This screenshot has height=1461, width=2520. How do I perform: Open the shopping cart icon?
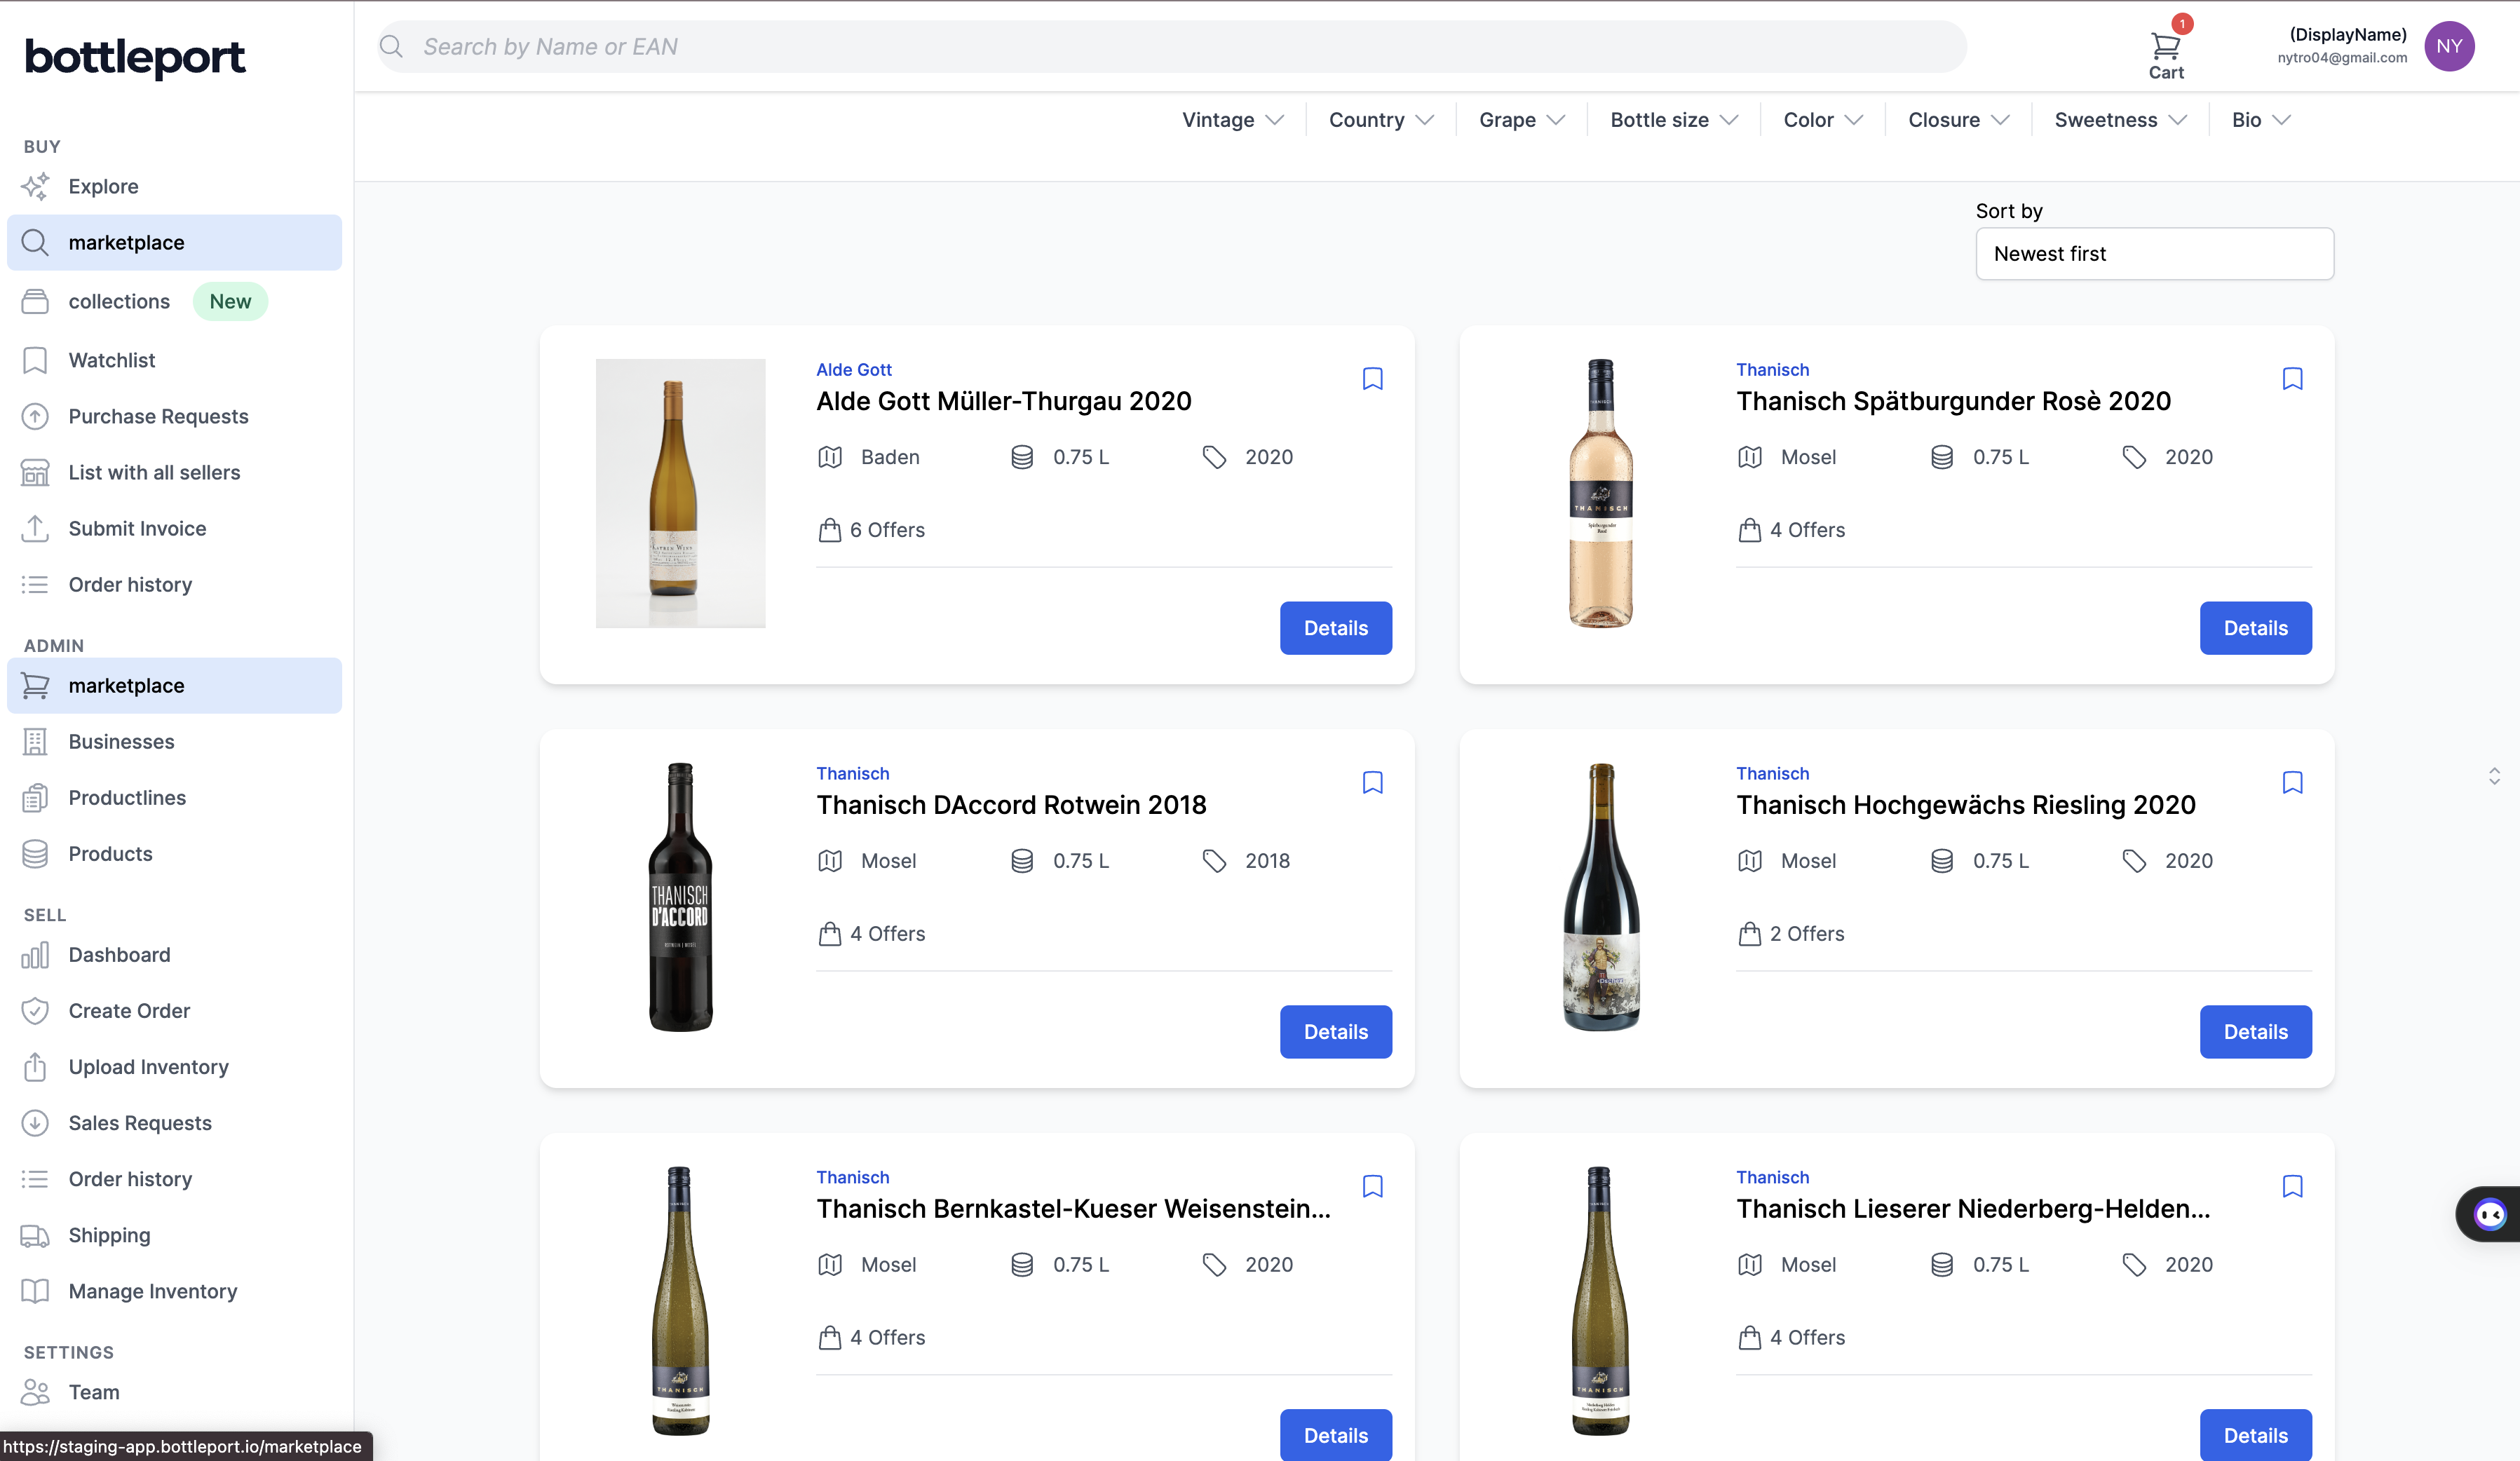pos(2165,46)
